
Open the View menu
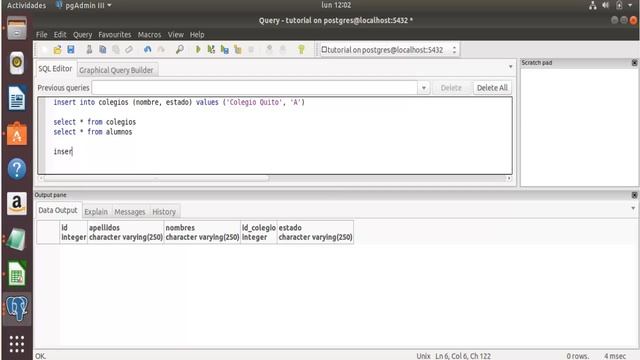pyautogui.click(x=176, y=35)
